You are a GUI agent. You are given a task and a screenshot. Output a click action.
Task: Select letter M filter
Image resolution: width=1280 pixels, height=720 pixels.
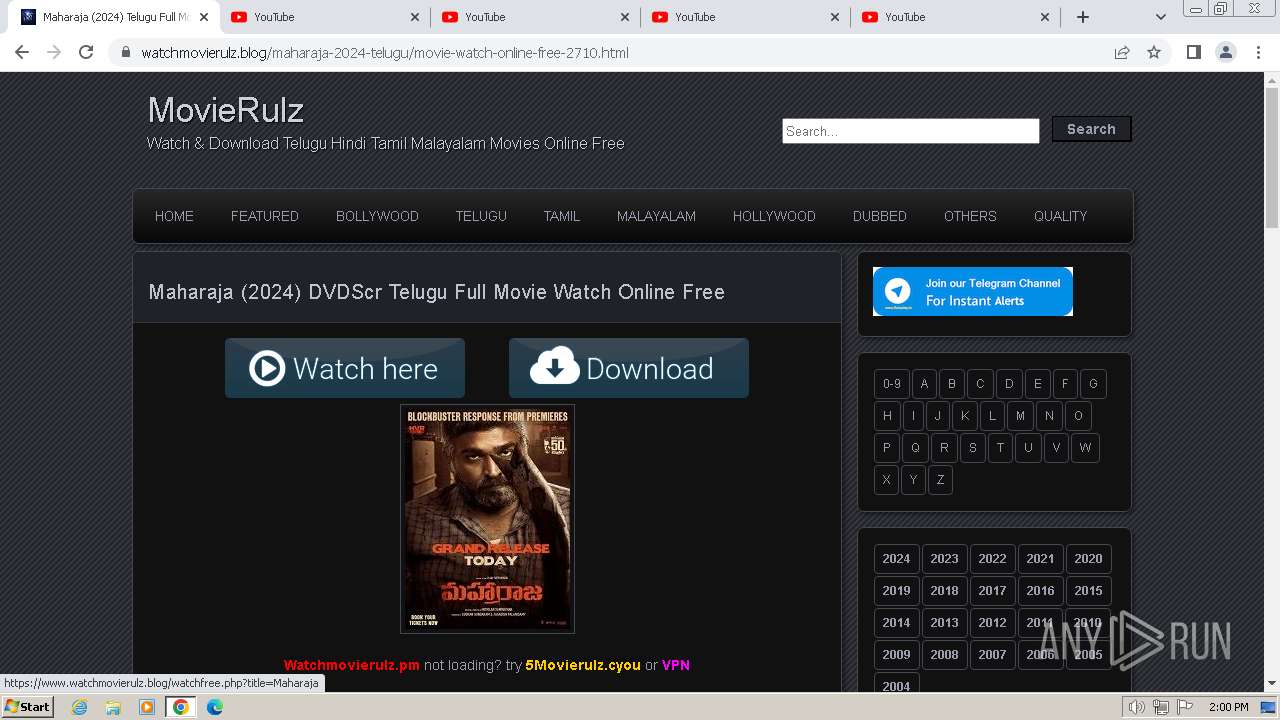1020,416
